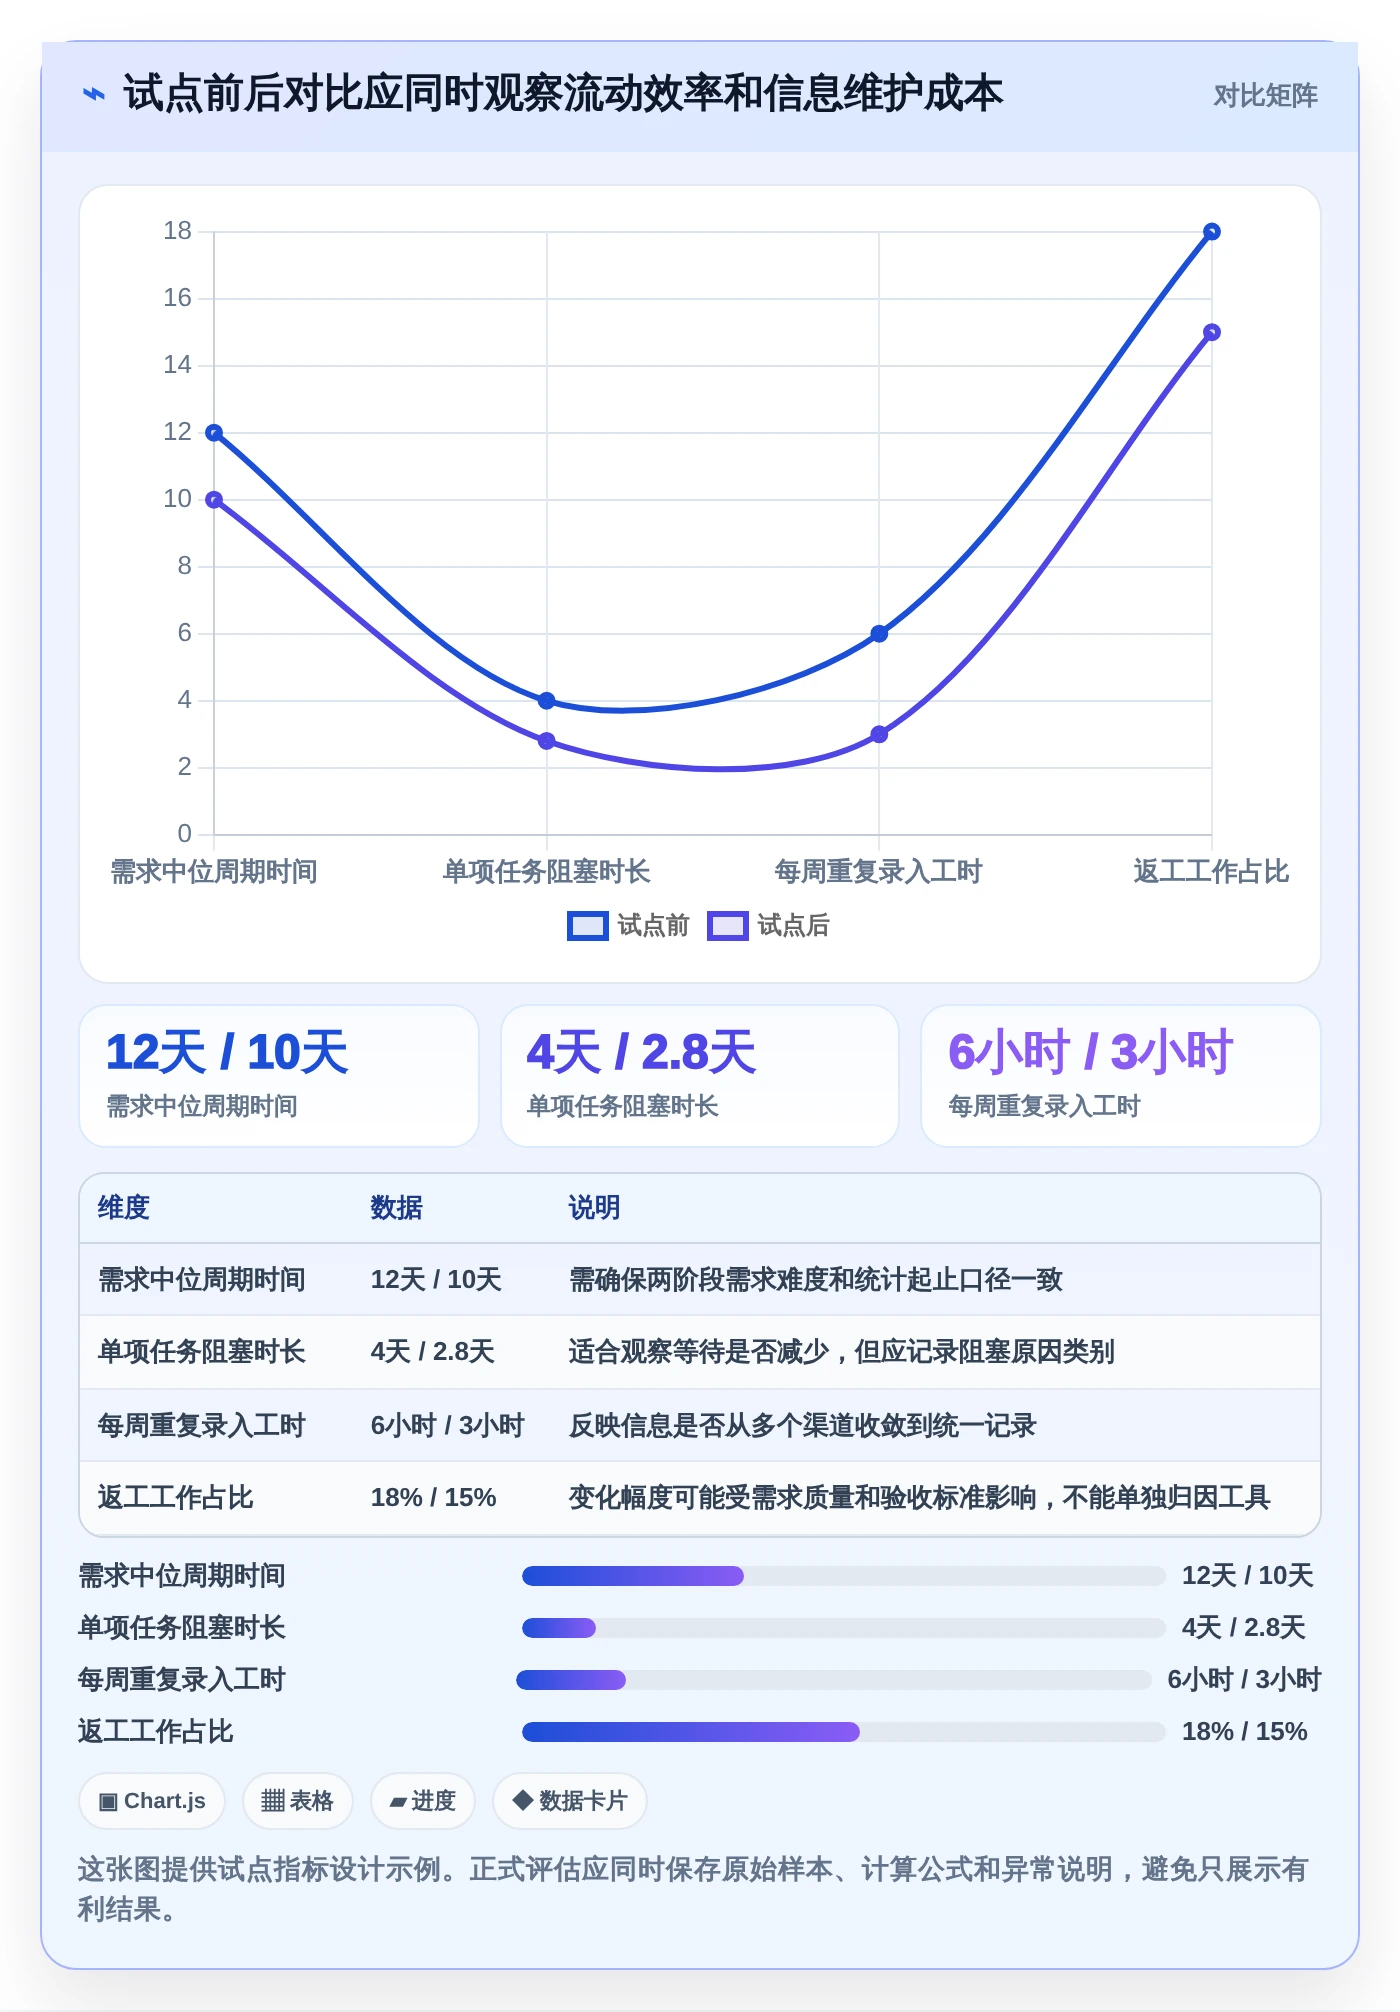Image resolution: width=1400 pixels, height=2012 pixels.
Task: Click the 6小时 / 3小时 data card
Action: (1120, 1076)
